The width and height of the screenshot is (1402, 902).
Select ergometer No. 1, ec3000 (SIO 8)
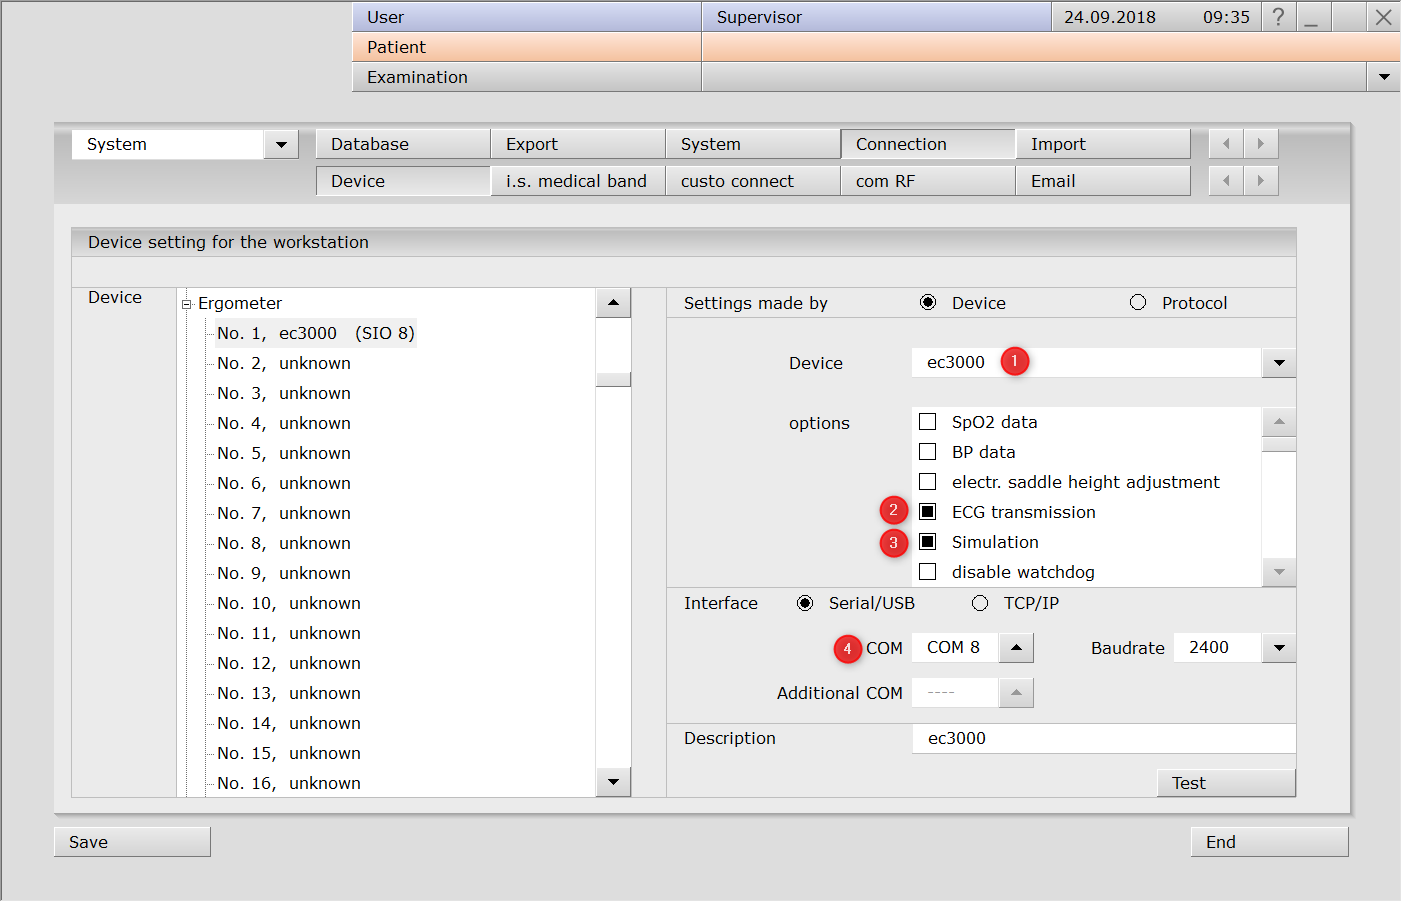click(315, 333)
